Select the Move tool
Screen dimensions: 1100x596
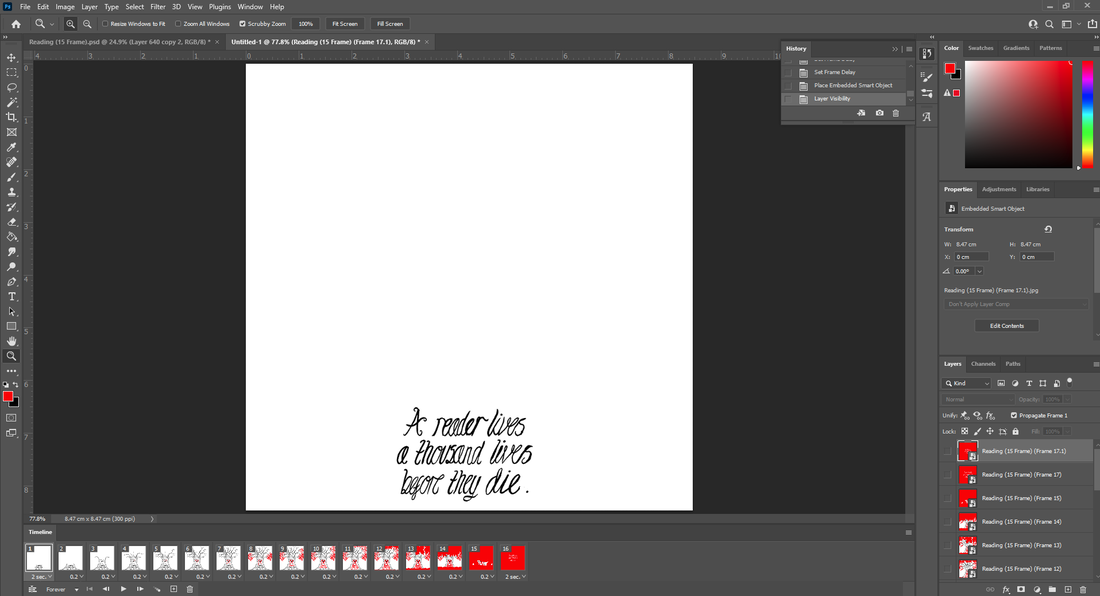click(12, 58)
